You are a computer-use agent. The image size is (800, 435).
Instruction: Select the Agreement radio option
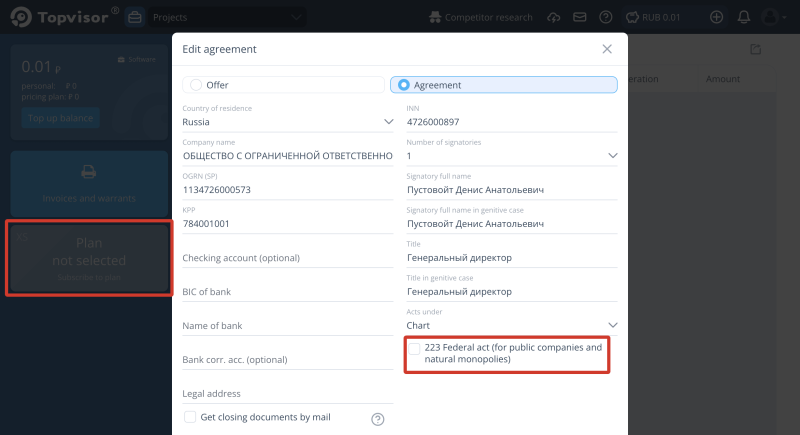click(x=504, y=85)
